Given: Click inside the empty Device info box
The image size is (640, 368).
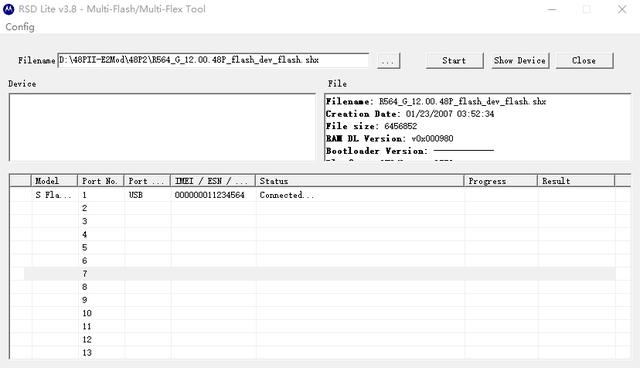Looking at the screenshot, I should tap(162, 127).
